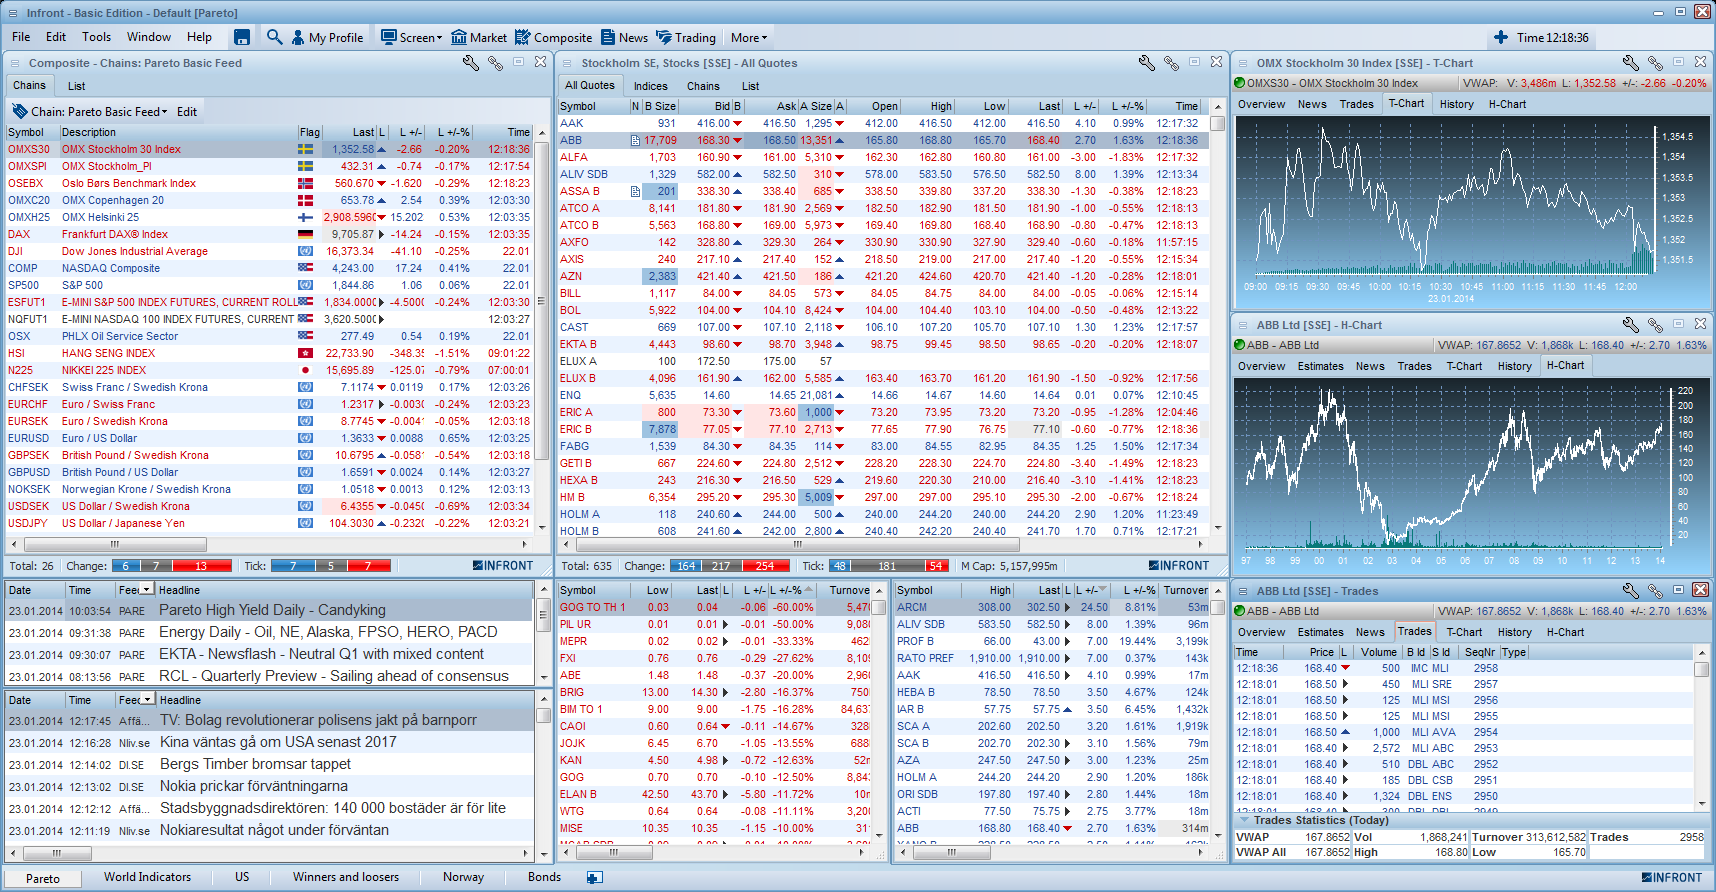Viewport: 1716px width, 892px height.
Task: Click the chain tag icon before Chain: Pareto
Action: tap(19, 111)
